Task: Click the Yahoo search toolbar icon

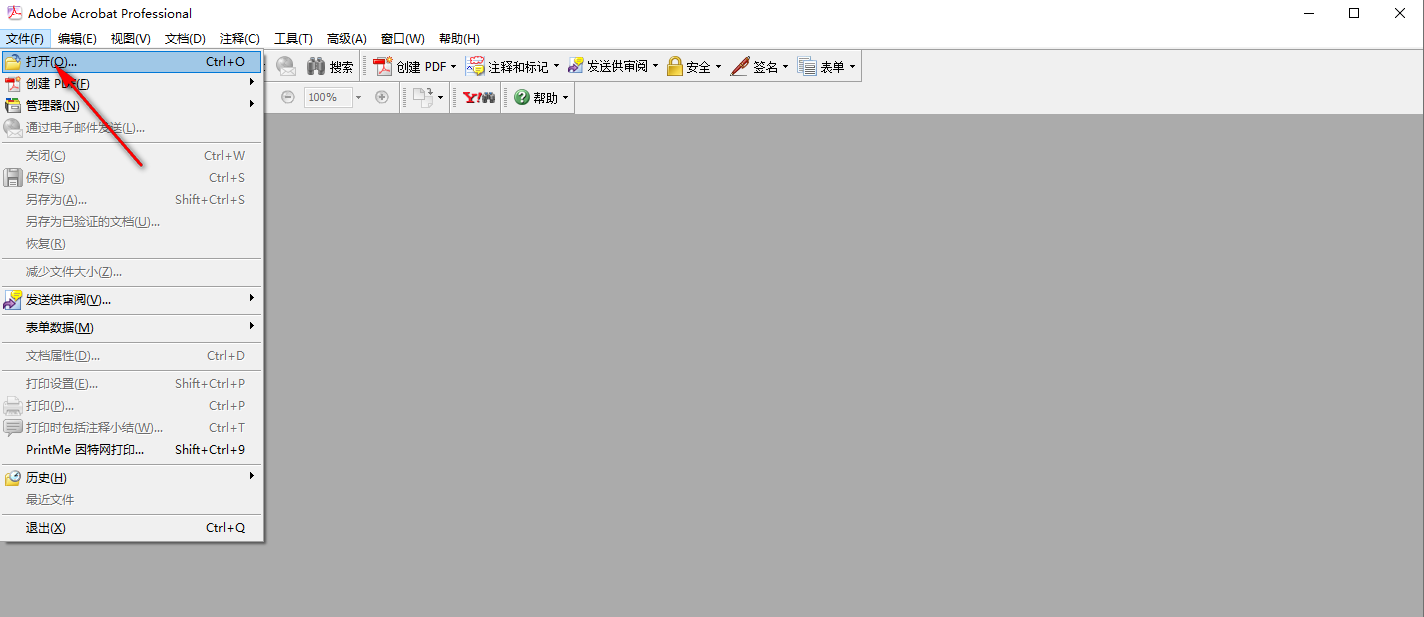Action: point(479,98)
